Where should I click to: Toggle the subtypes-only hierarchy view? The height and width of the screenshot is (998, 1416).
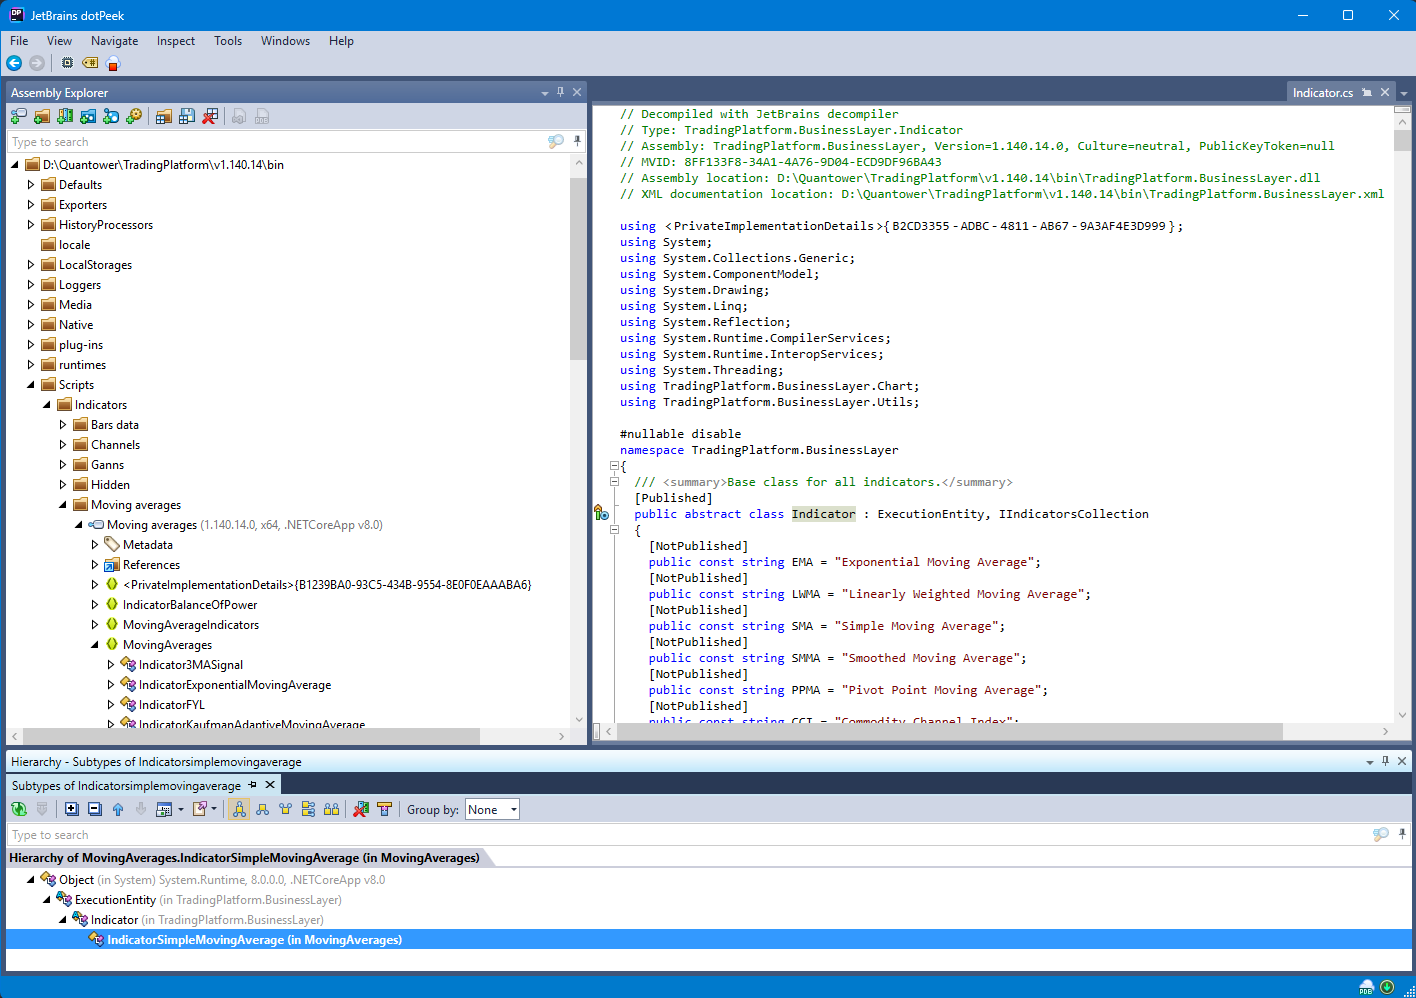(262, 809)
